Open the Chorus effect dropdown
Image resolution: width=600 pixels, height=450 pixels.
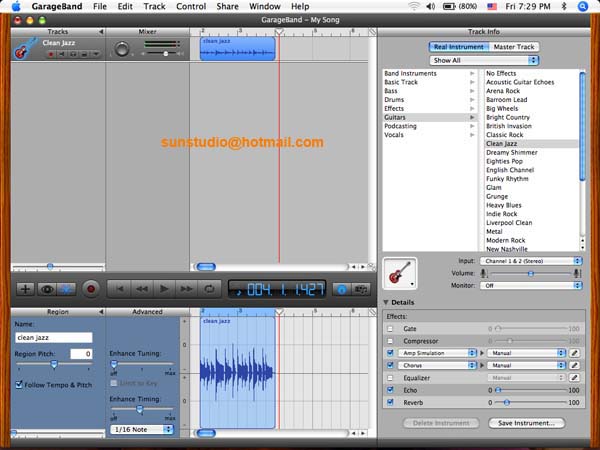437,365
